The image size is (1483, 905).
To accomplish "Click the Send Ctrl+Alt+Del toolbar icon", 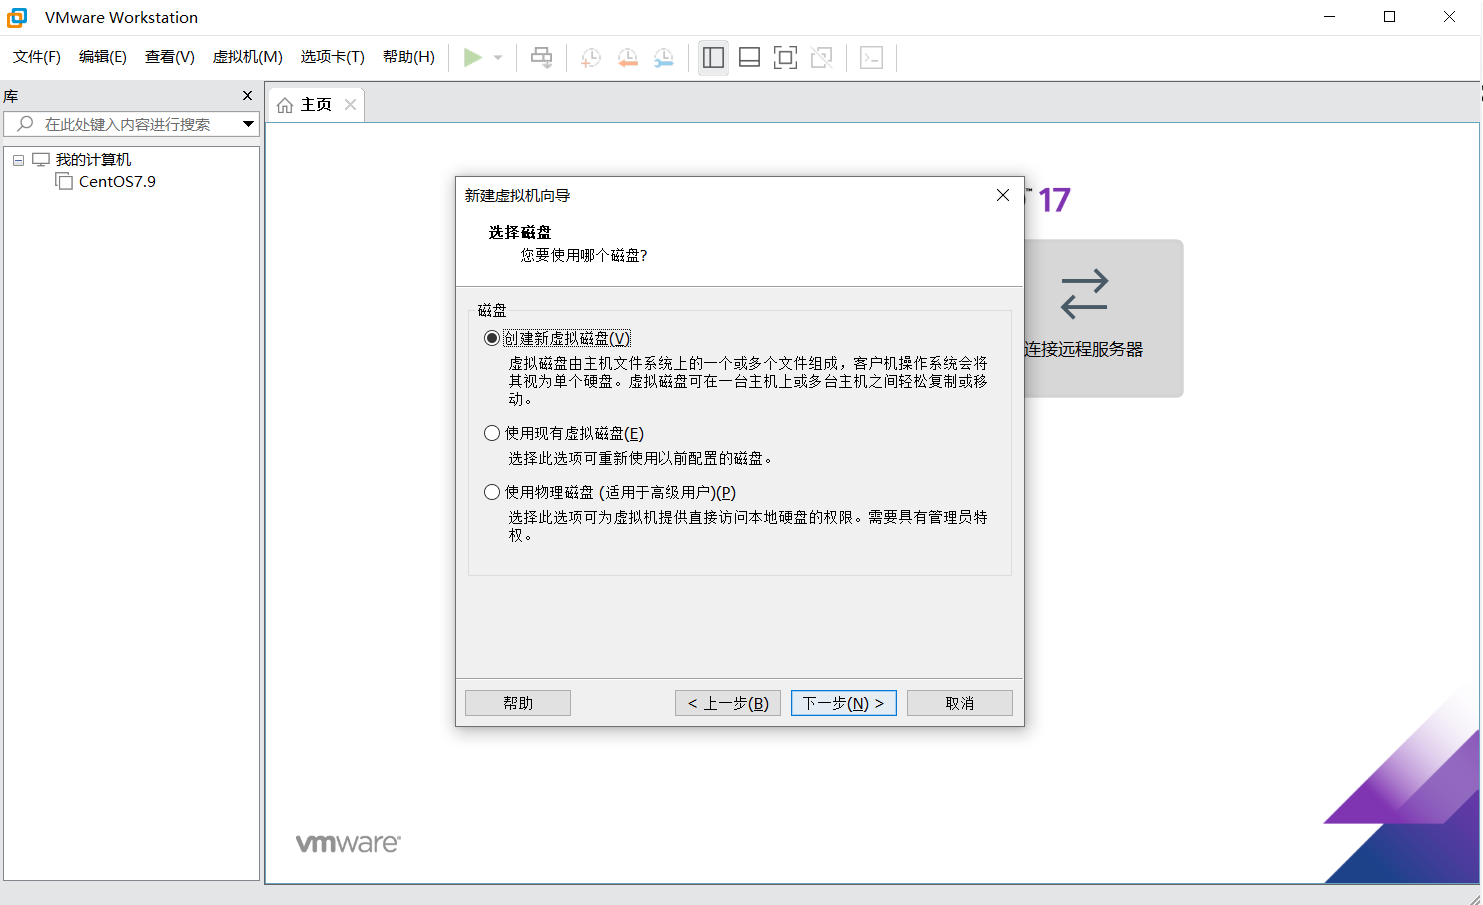I will [541, 58].
